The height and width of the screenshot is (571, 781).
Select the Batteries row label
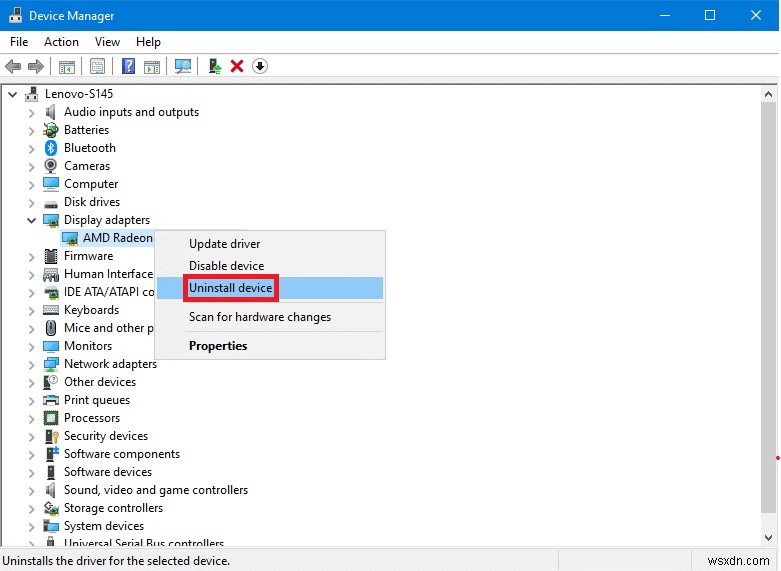(87, 130)
